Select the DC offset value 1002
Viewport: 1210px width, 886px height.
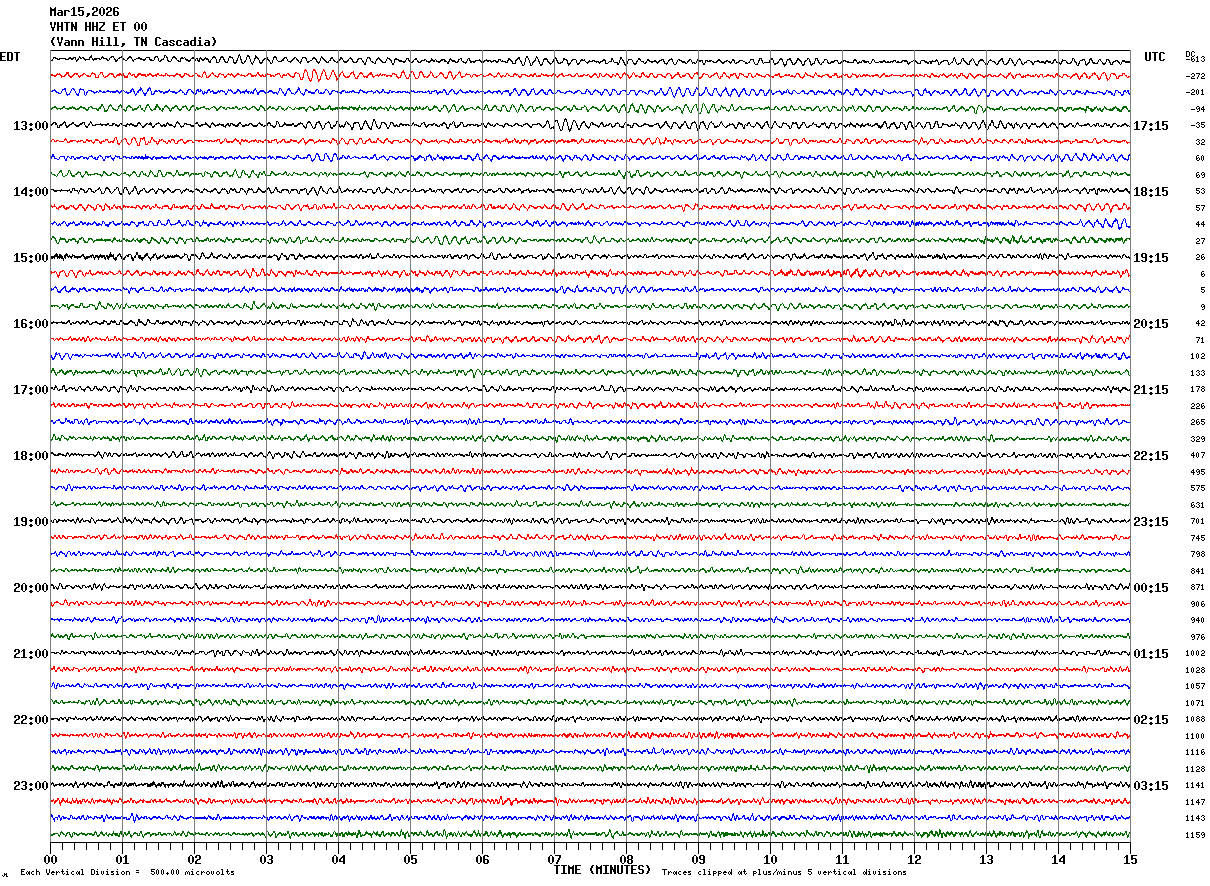(1195, 654)
